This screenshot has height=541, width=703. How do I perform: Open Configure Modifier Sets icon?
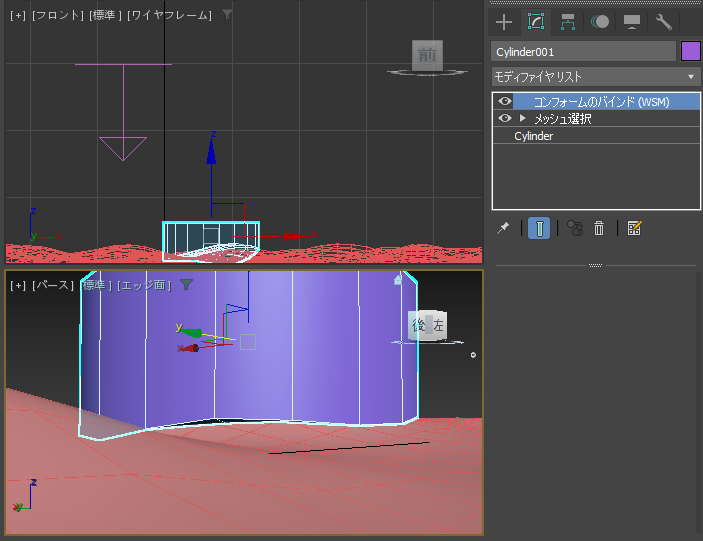634,228
